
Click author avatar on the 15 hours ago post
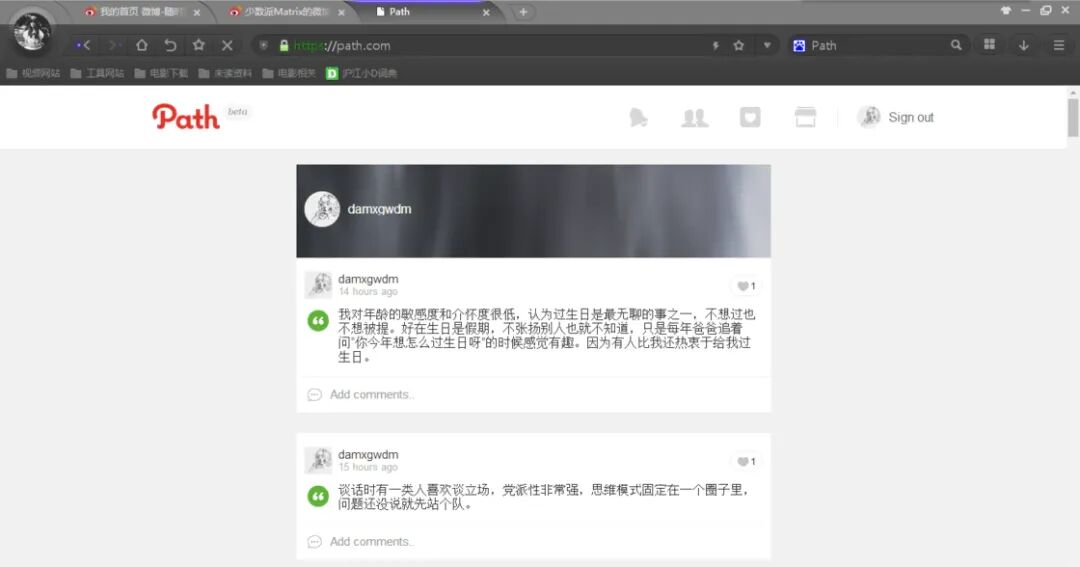click(318, 460)
